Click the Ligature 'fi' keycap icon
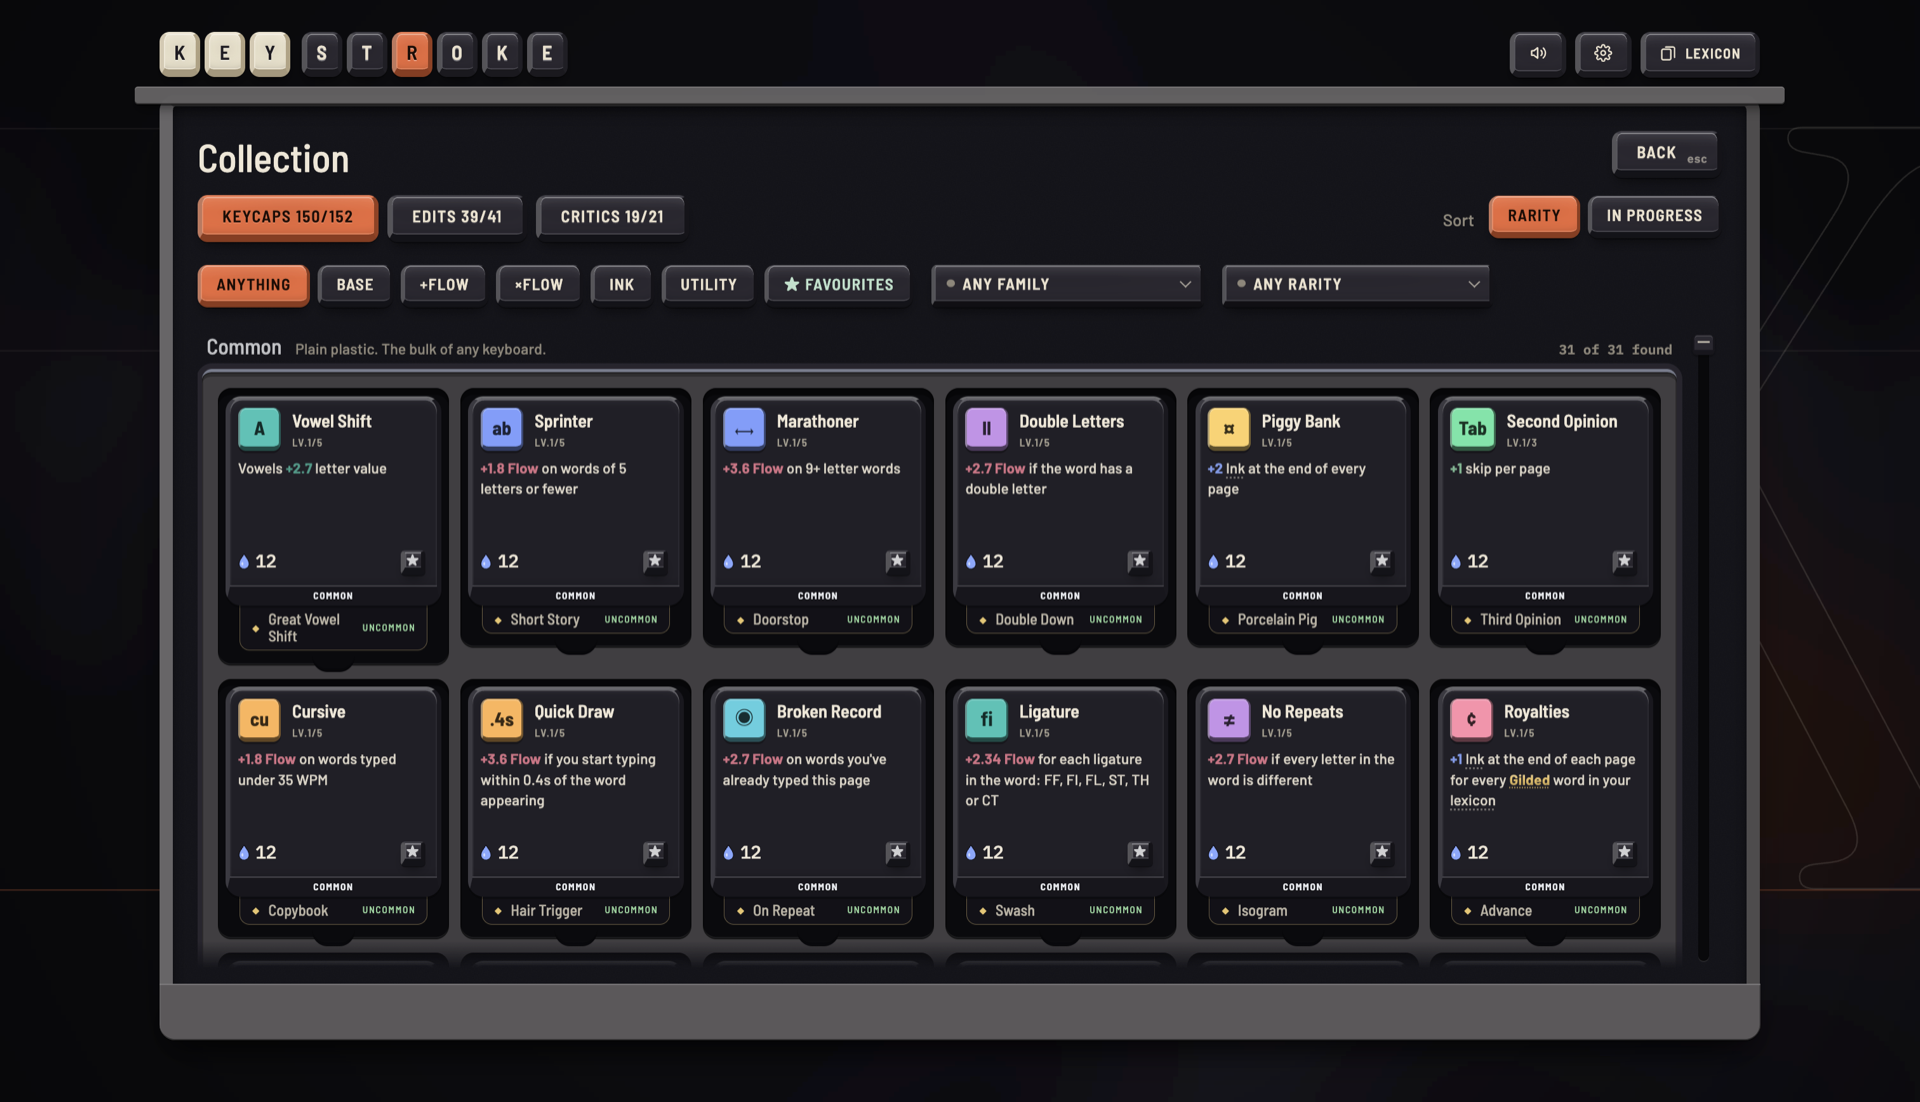Viewport: 1920px width, 1102px height. tap(986, 719)
